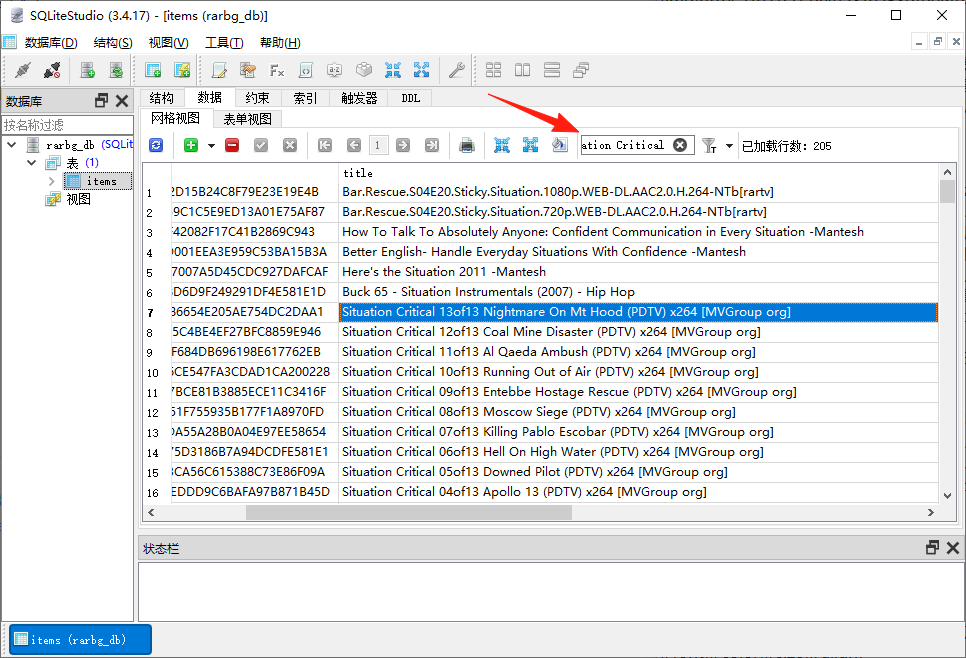Image resolution: width=966 pixels, height=658 pixels.
Task: Collapse the rarbg_db database tree node
Action: pyautogui.click(x=11, y=145)
